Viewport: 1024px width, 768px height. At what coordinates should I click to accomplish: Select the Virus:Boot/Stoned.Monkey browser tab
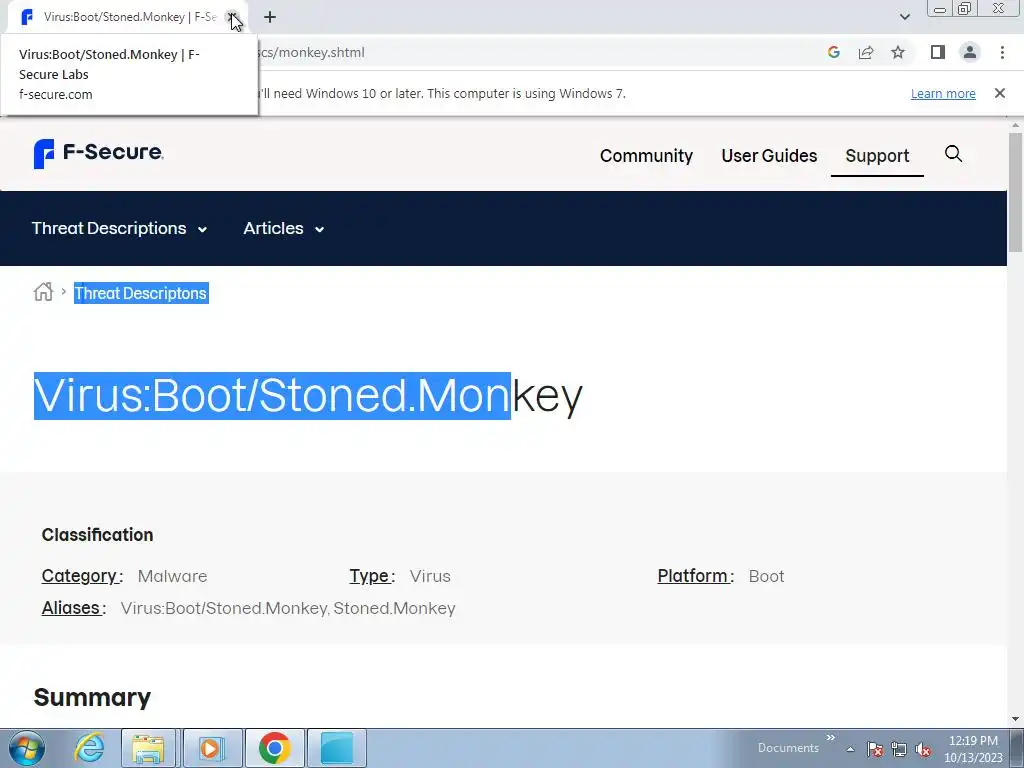[127, 17]
